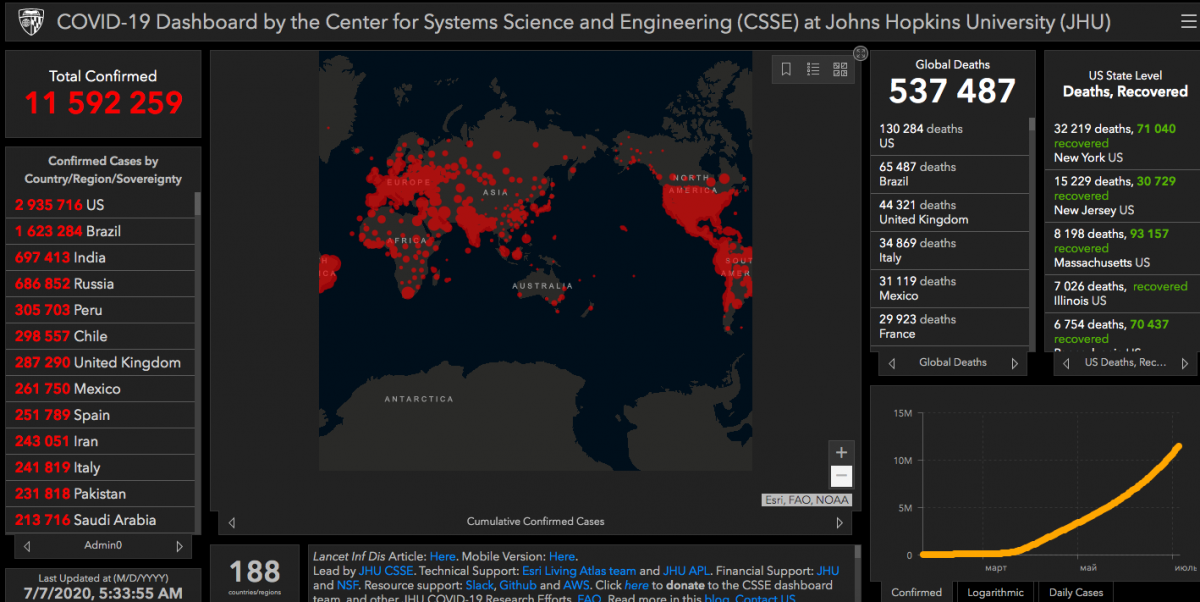Open the Github resource link
Screen dimensions: 1200x602
518,584
